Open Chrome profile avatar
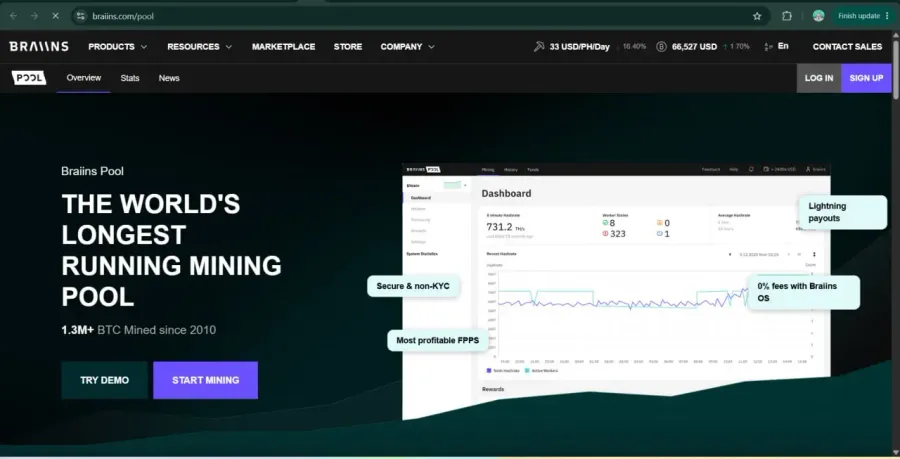The width and height of the screenshot is (900, 459). point(818,16)
